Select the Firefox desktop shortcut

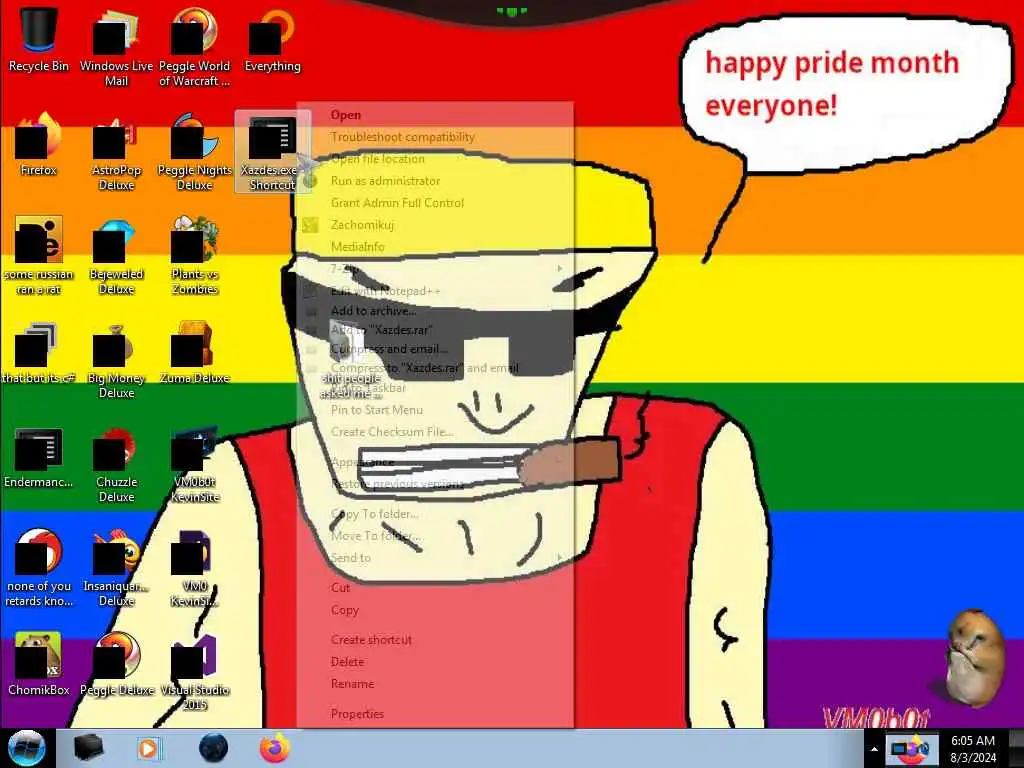click(x=39, y=145)
